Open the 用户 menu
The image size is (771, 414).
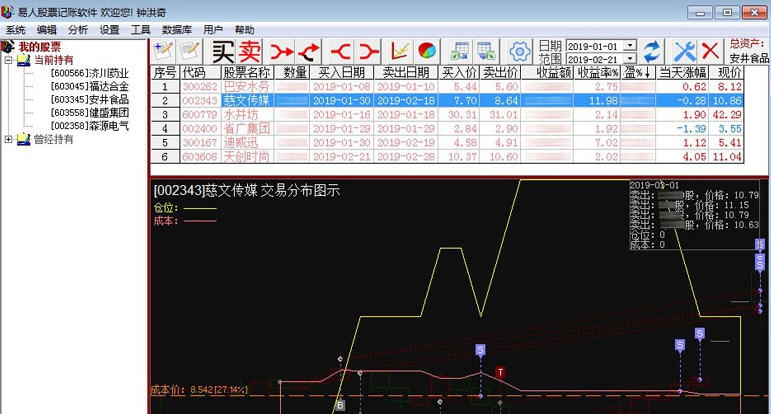213,30
